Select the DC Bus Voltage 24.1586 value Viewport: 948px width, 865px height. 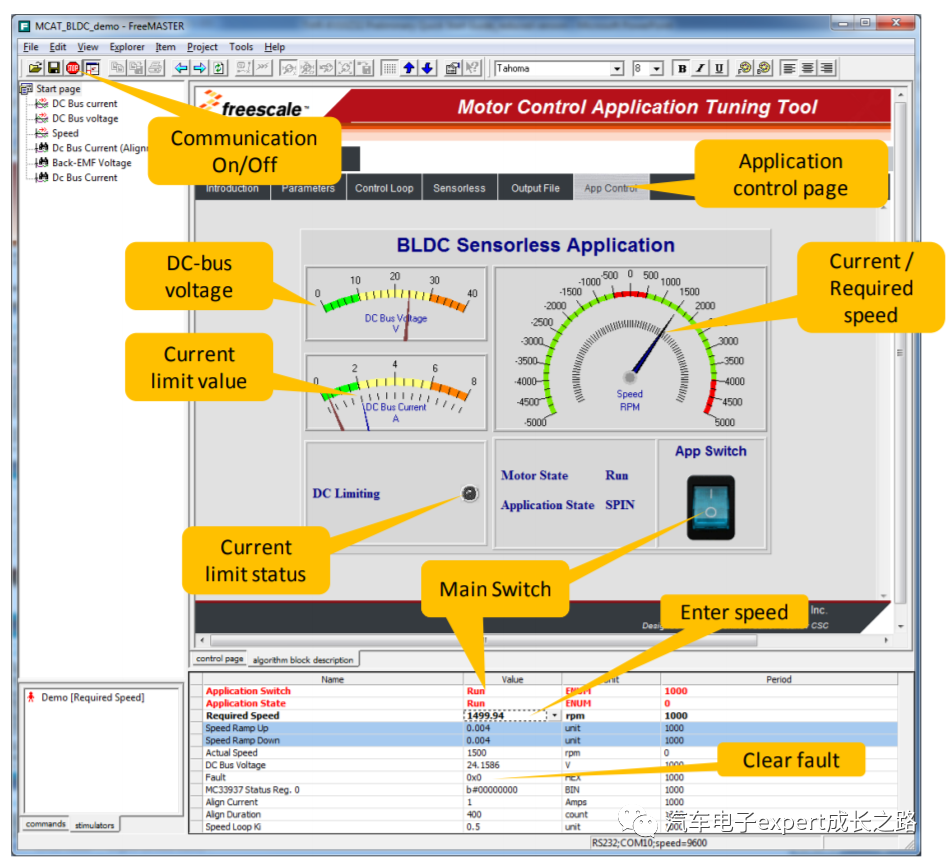[513, 765]
